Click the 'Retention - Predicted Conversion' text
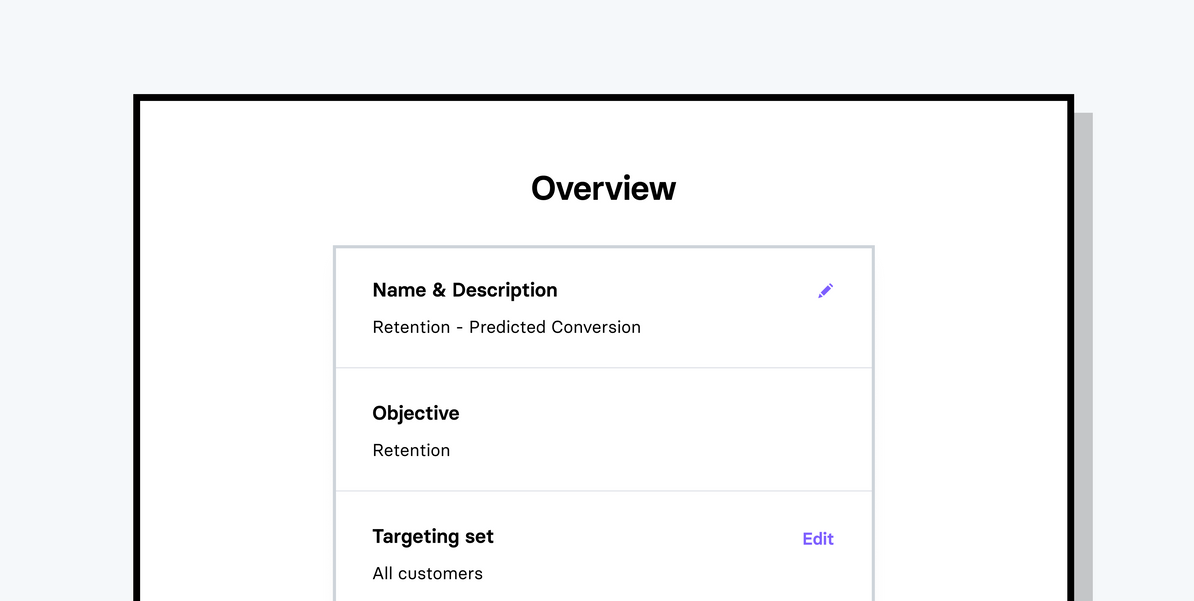The height and width of the screenshot is (601, 1194). [x=506, y=327]
